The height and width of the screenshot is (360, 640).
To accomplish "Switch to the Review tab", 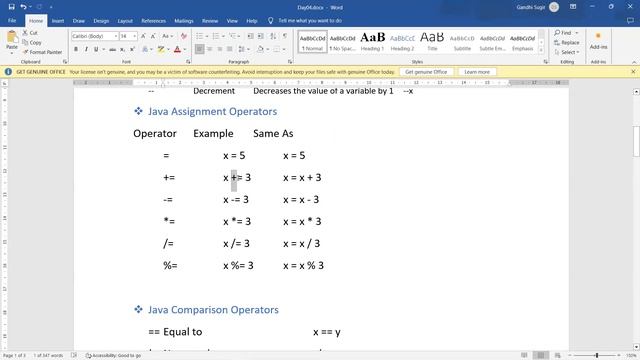I will pos(210,21).
